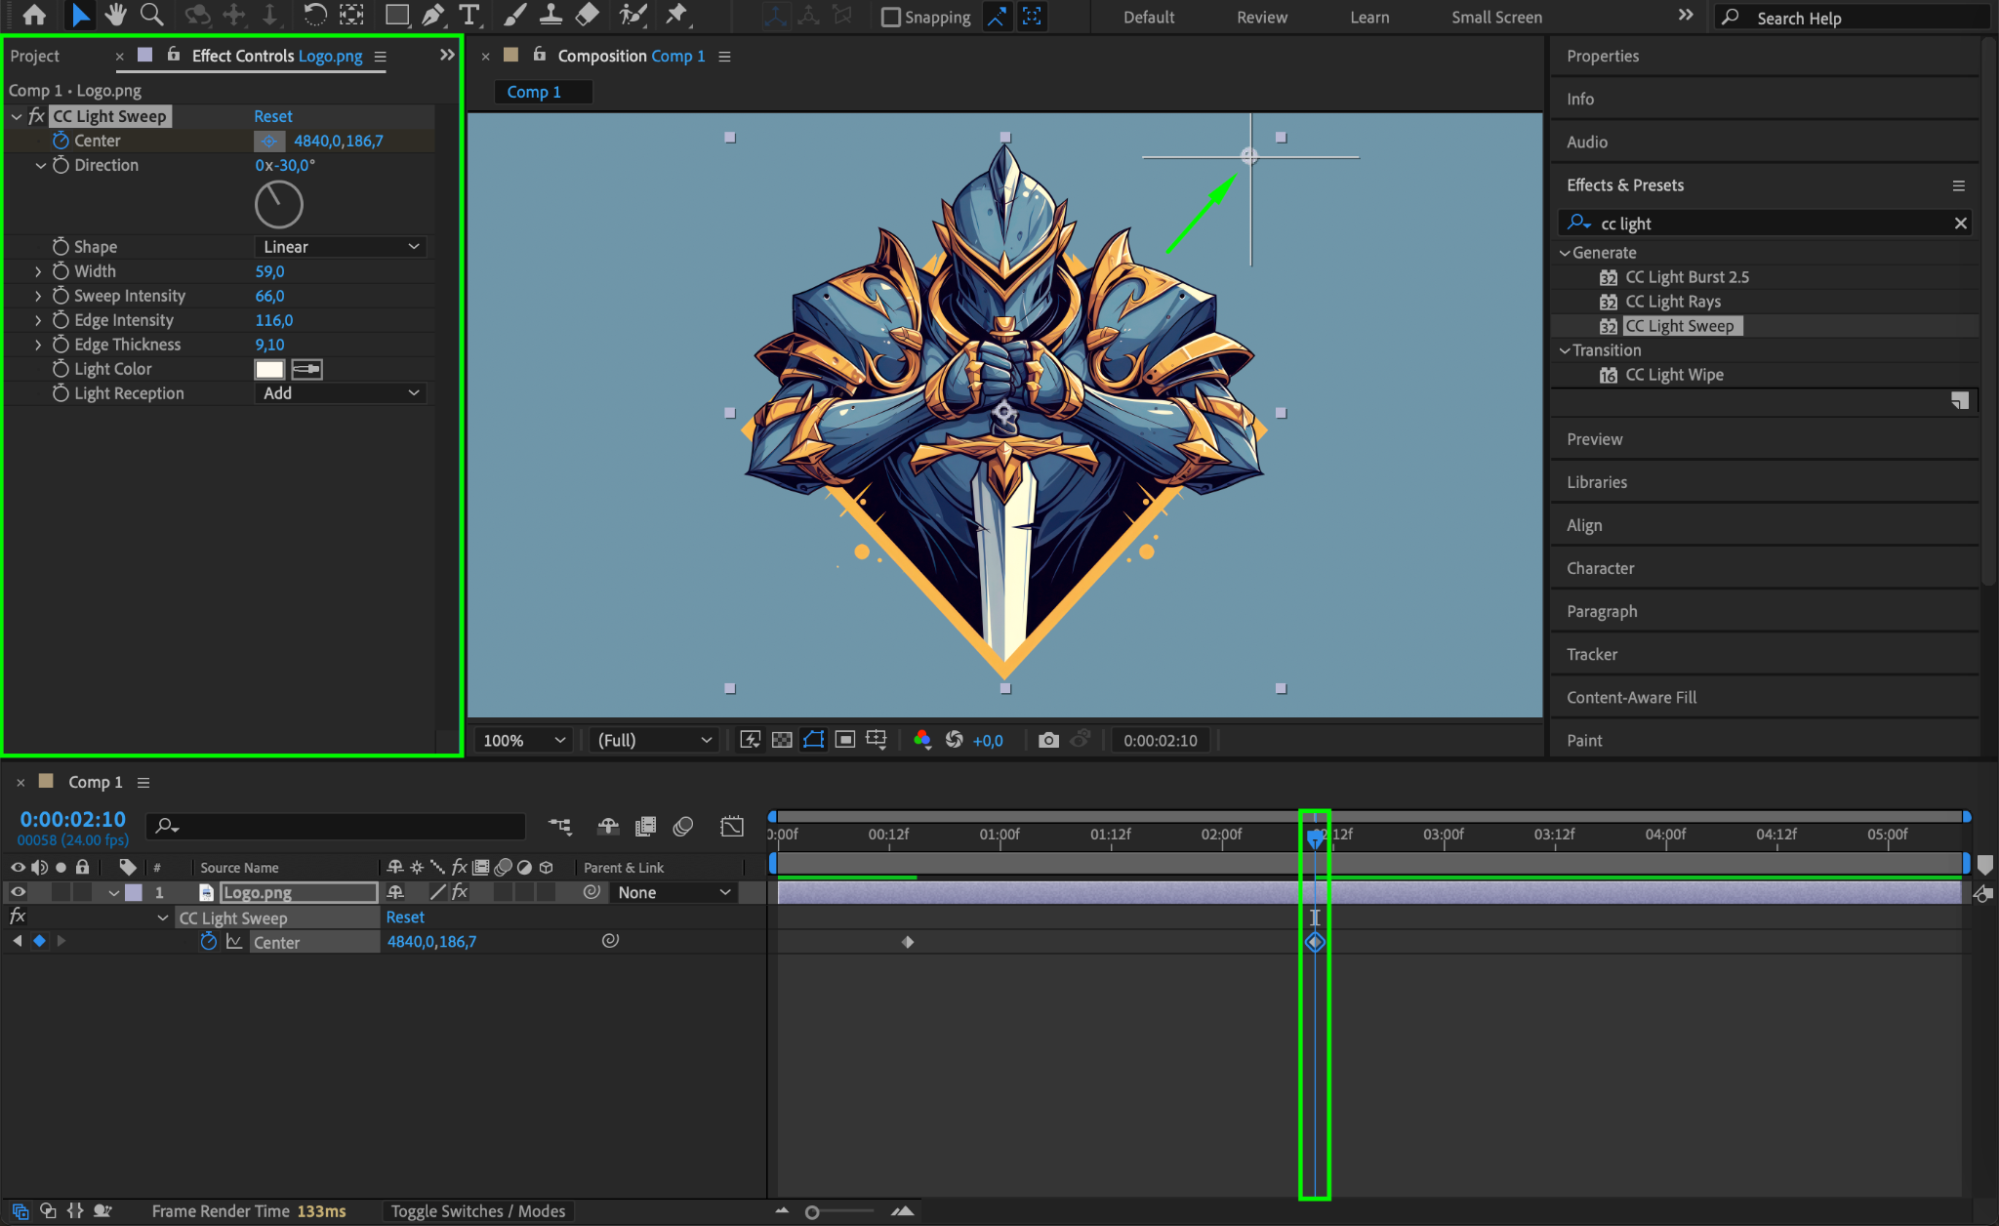
Task: Click Reset for CC Light Sweep in Effect Controls
Action: [x=273, y=116]
